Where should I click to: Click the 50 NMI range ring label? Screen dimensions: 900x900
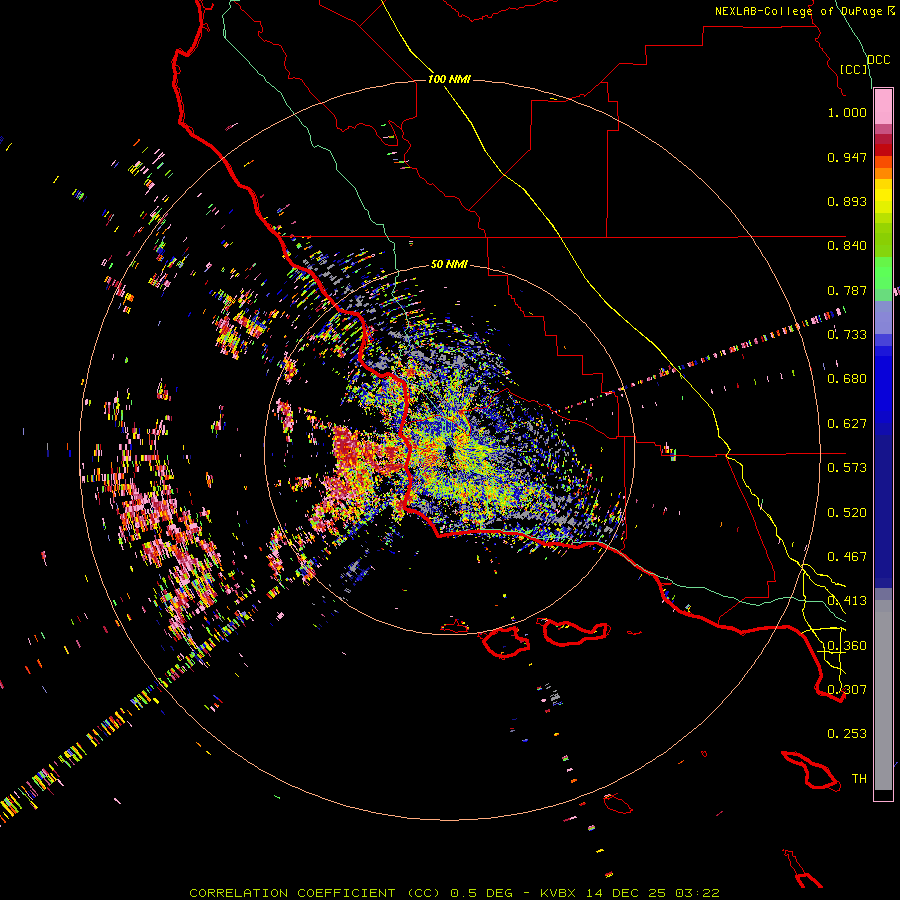click(449, 264)
